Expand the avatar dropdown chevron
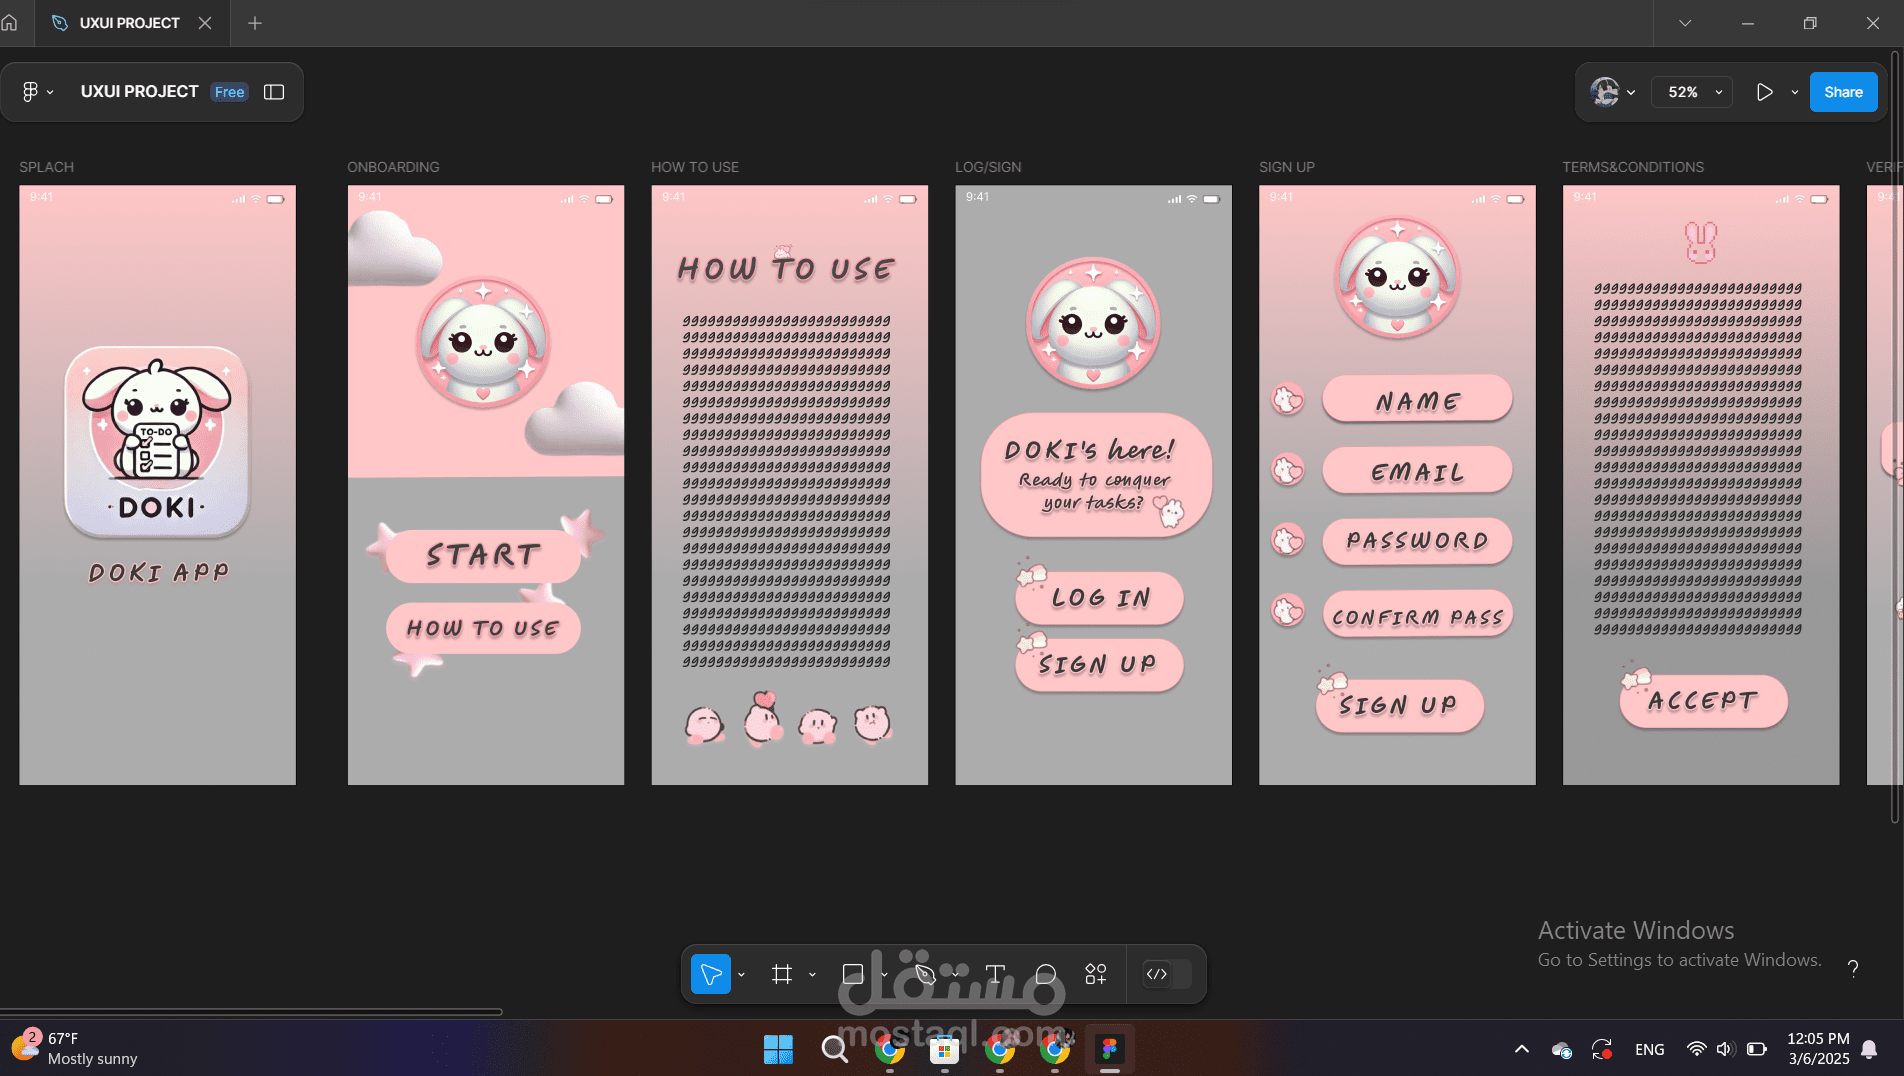Image resolution: width=1904 pixels, height=1076 pixels. click(1631, 92)
